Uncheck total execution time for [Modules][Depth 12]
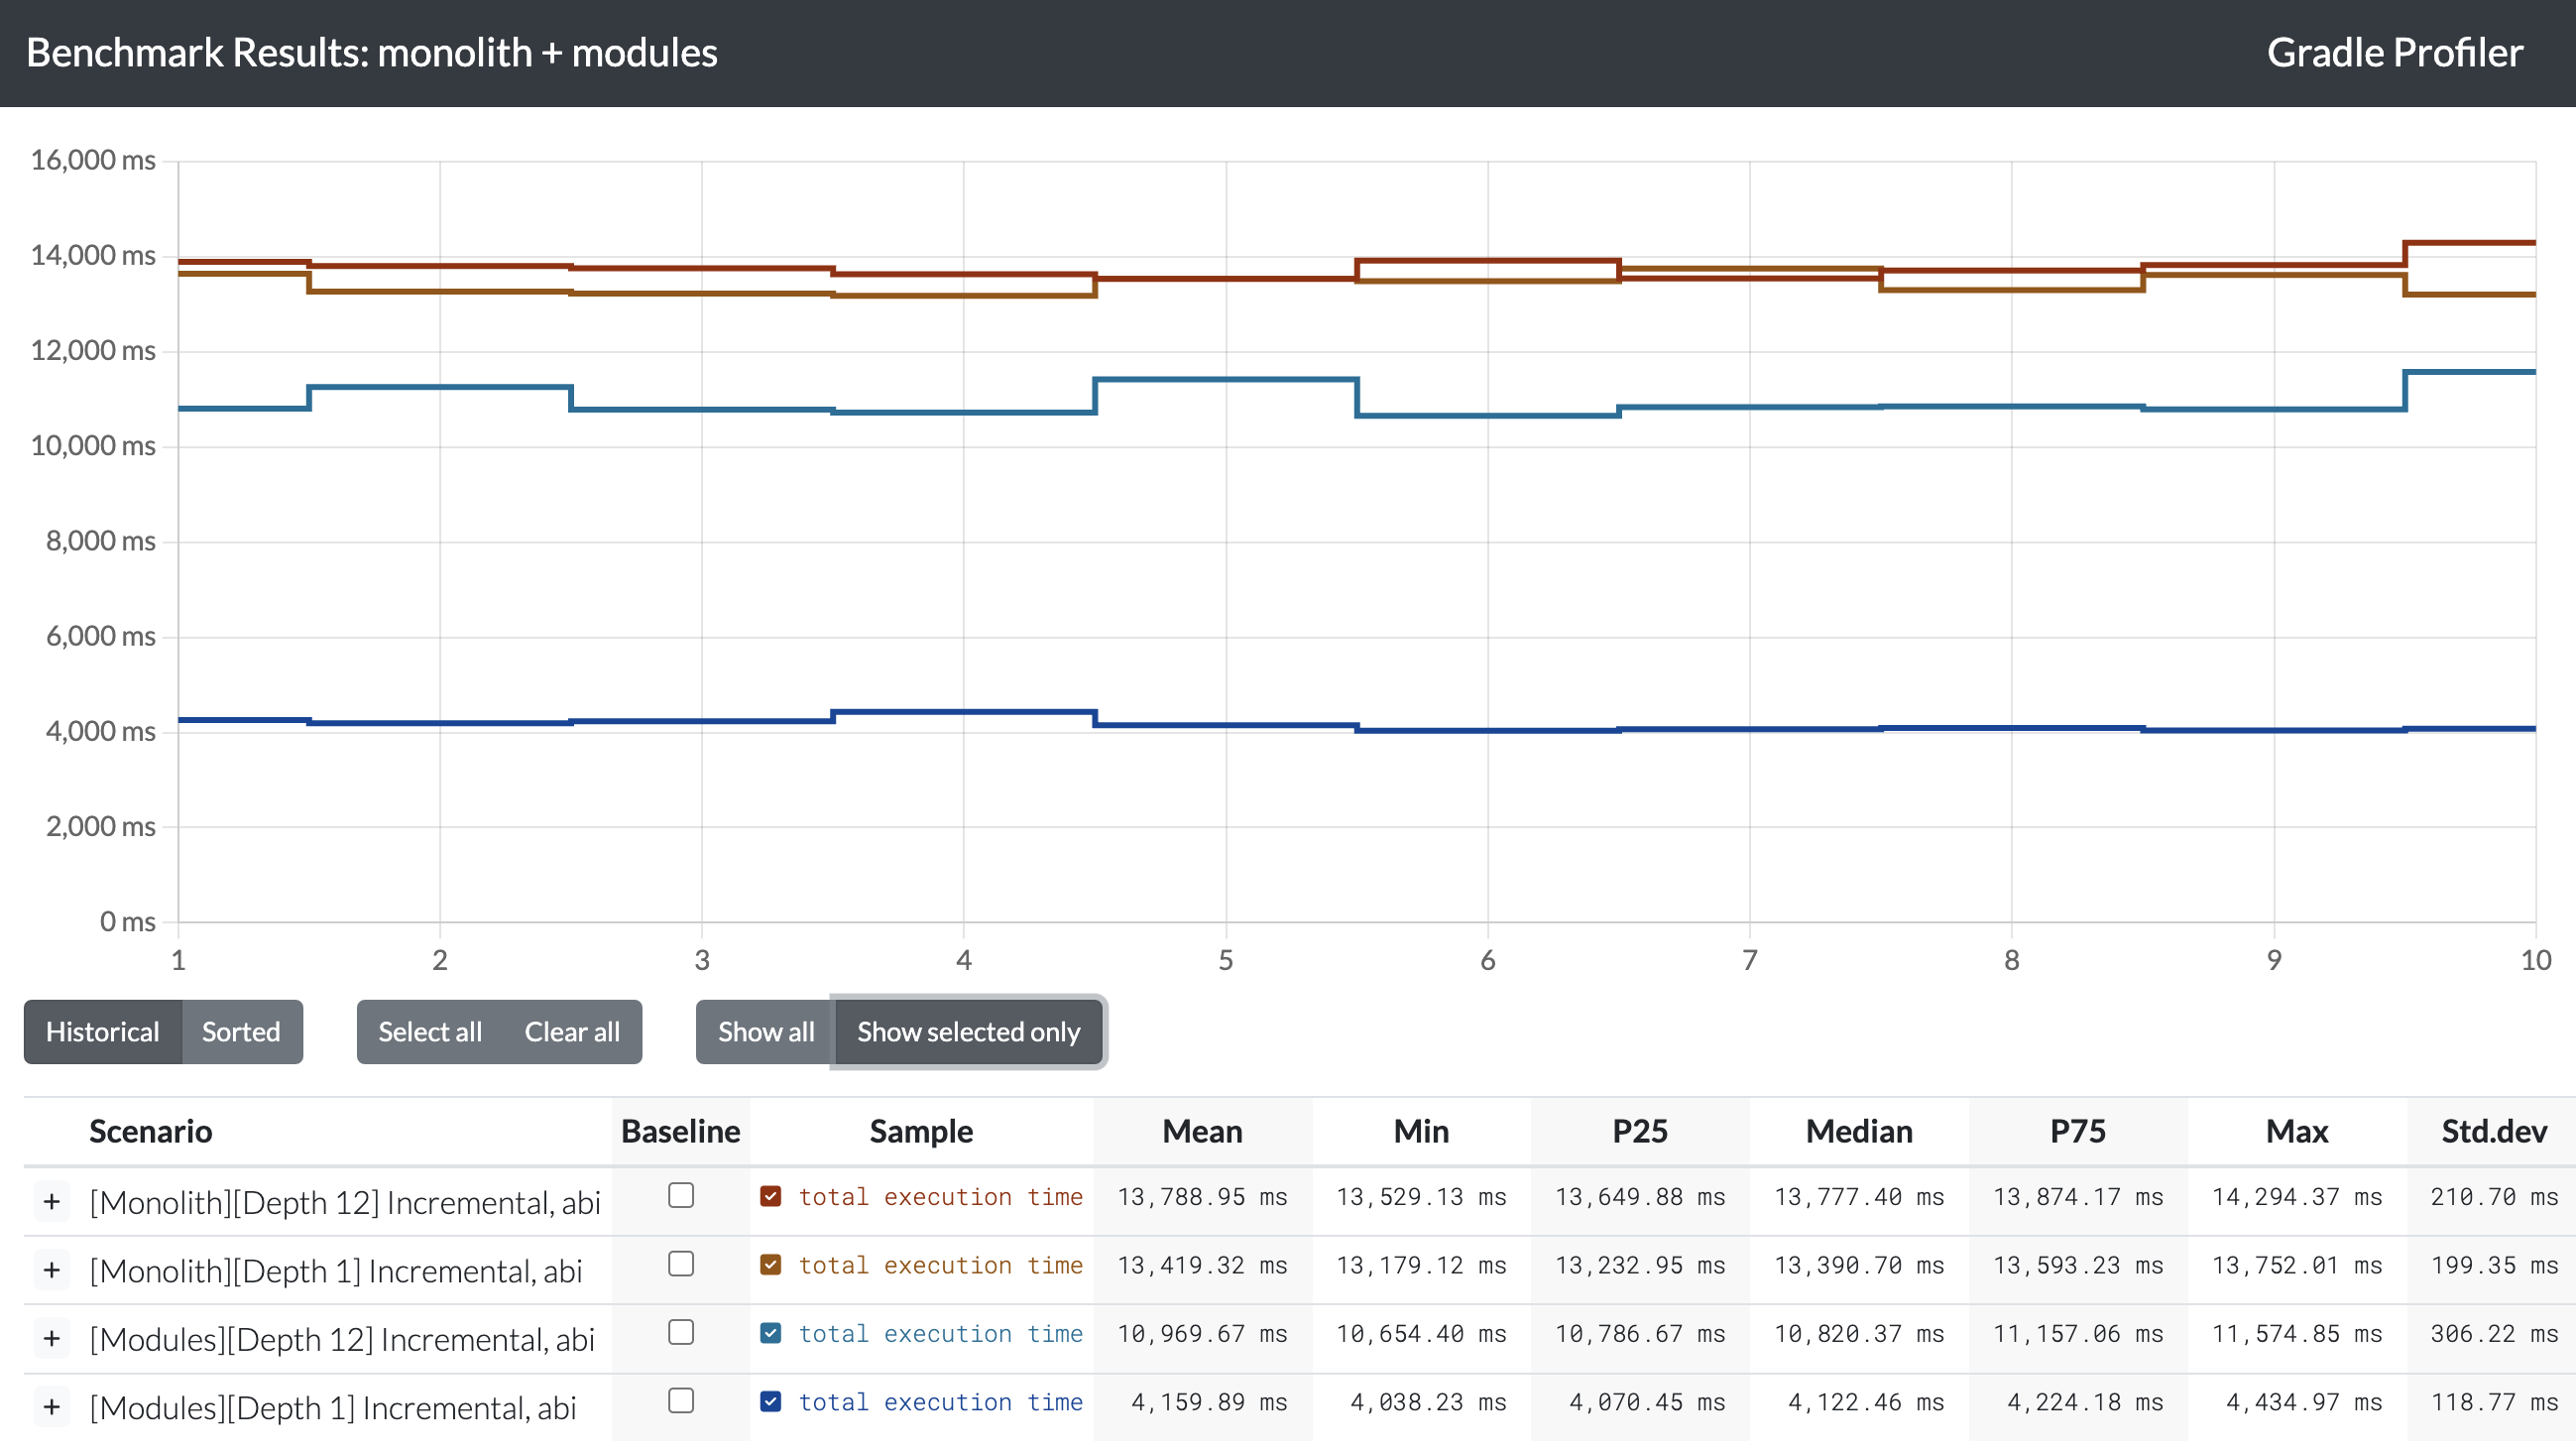Screen dimensions: 2576x1452 (771, 1333)
